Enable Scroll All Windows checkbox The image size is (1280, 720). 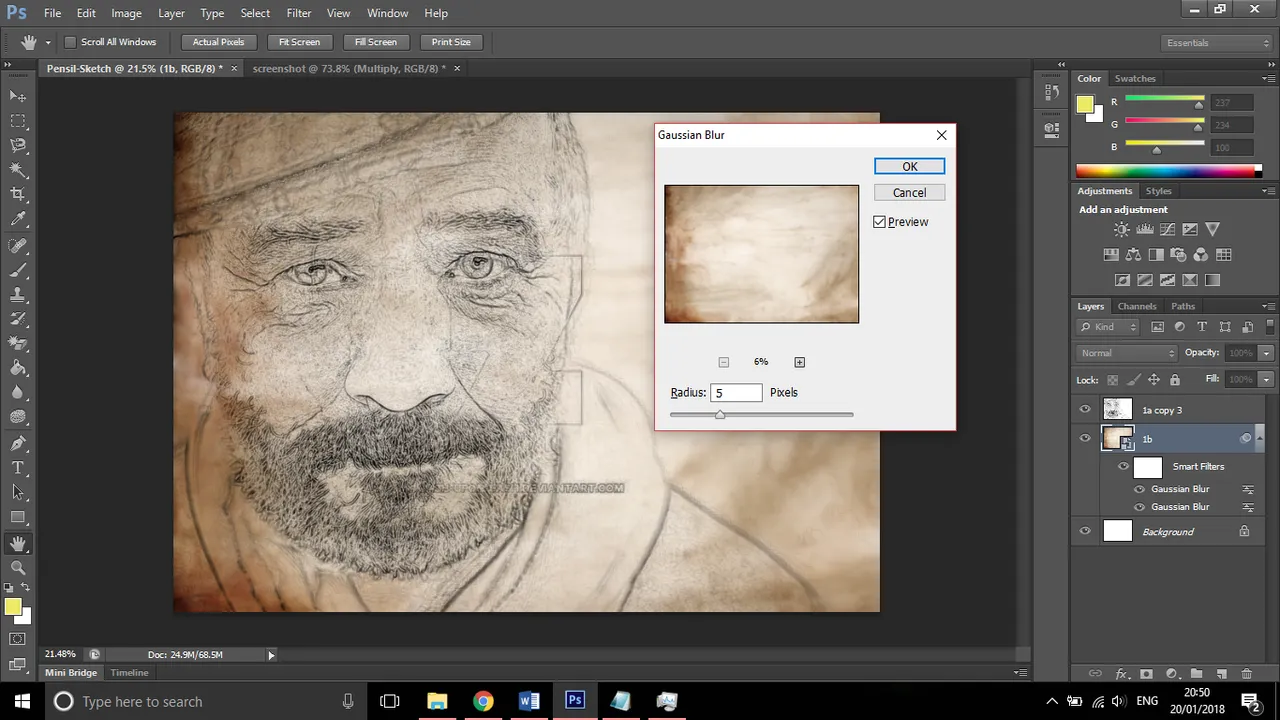click(71, 42)
